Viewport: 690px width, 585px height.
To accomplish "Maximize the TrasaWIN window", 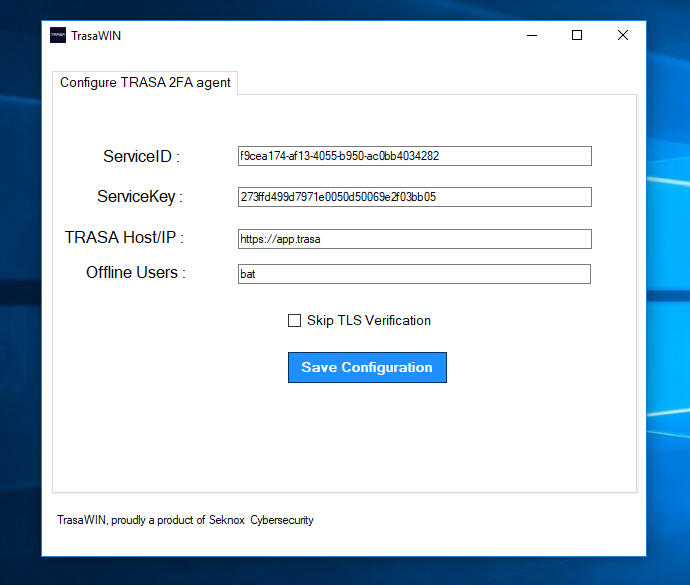I will pyautogui.click(x=577, y=35).
